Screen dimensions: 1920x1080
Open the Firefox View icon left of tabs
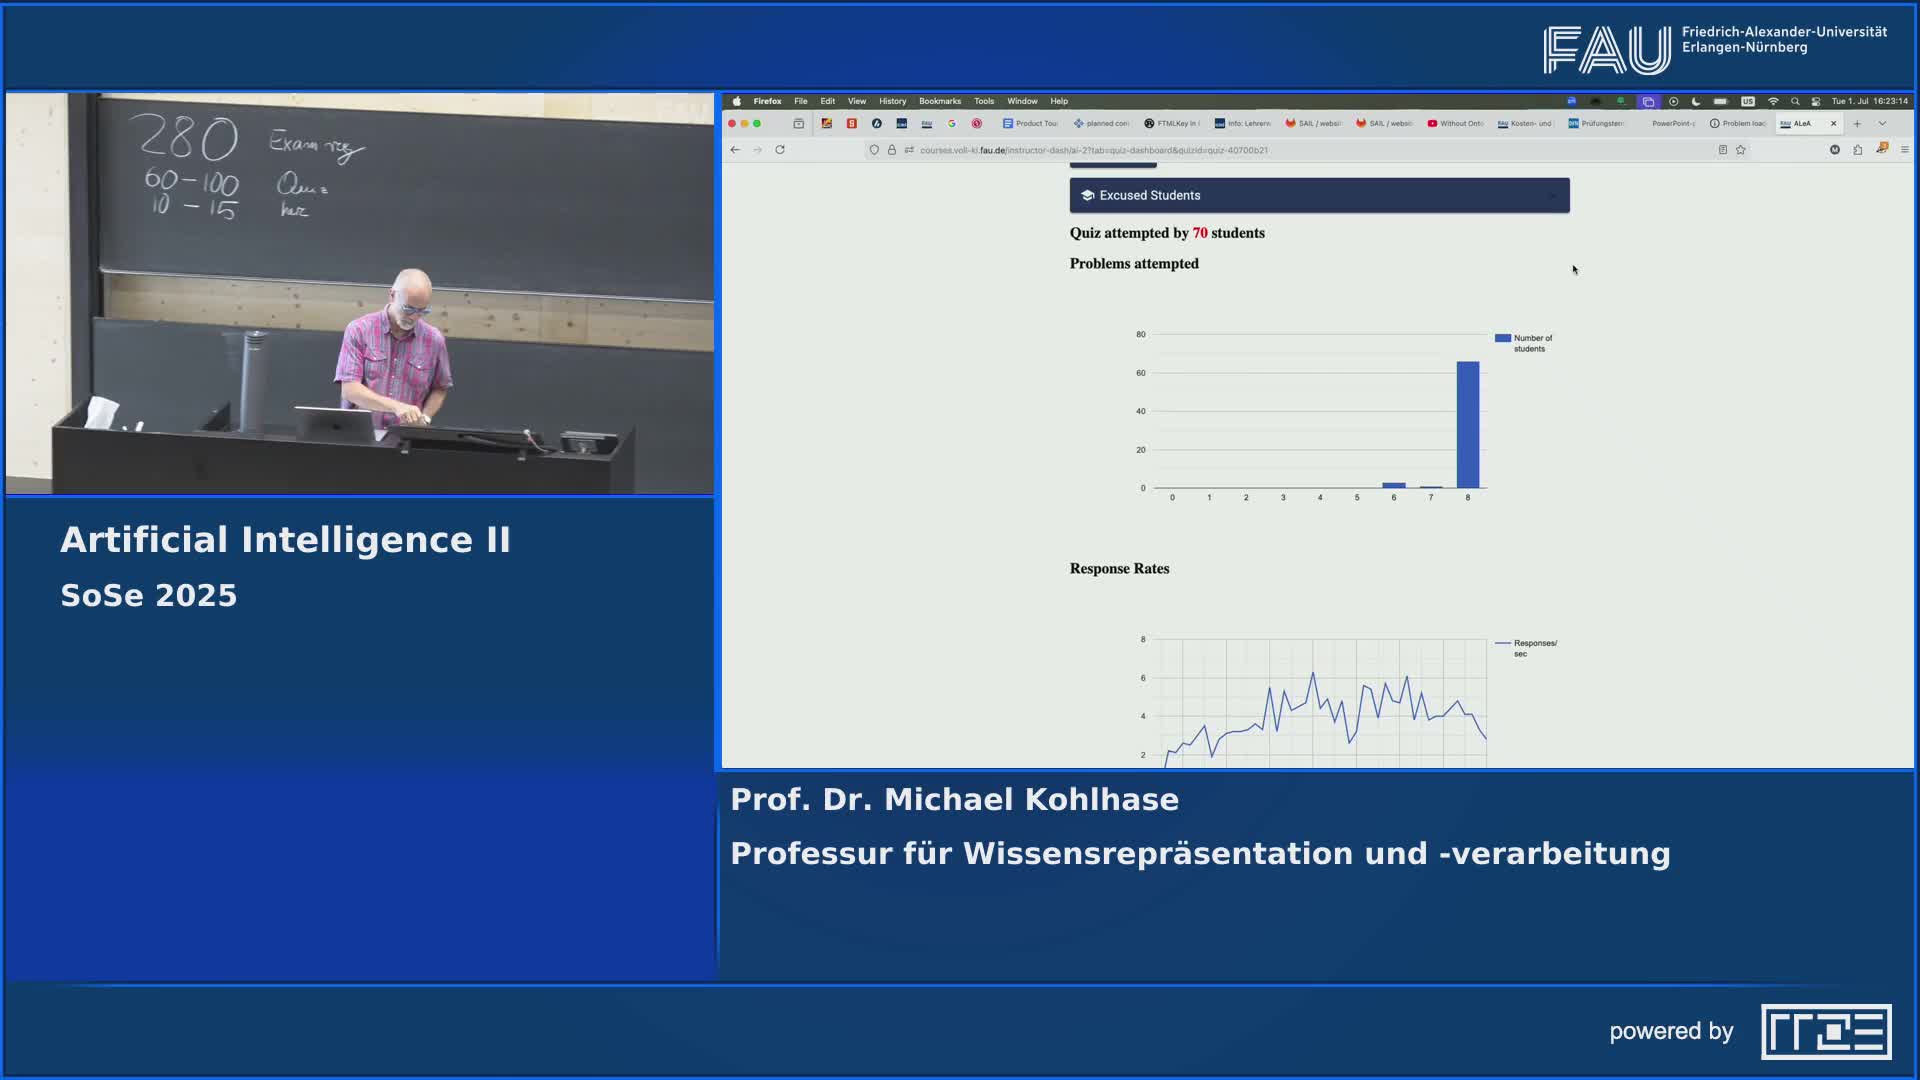(x=798, y=124)
